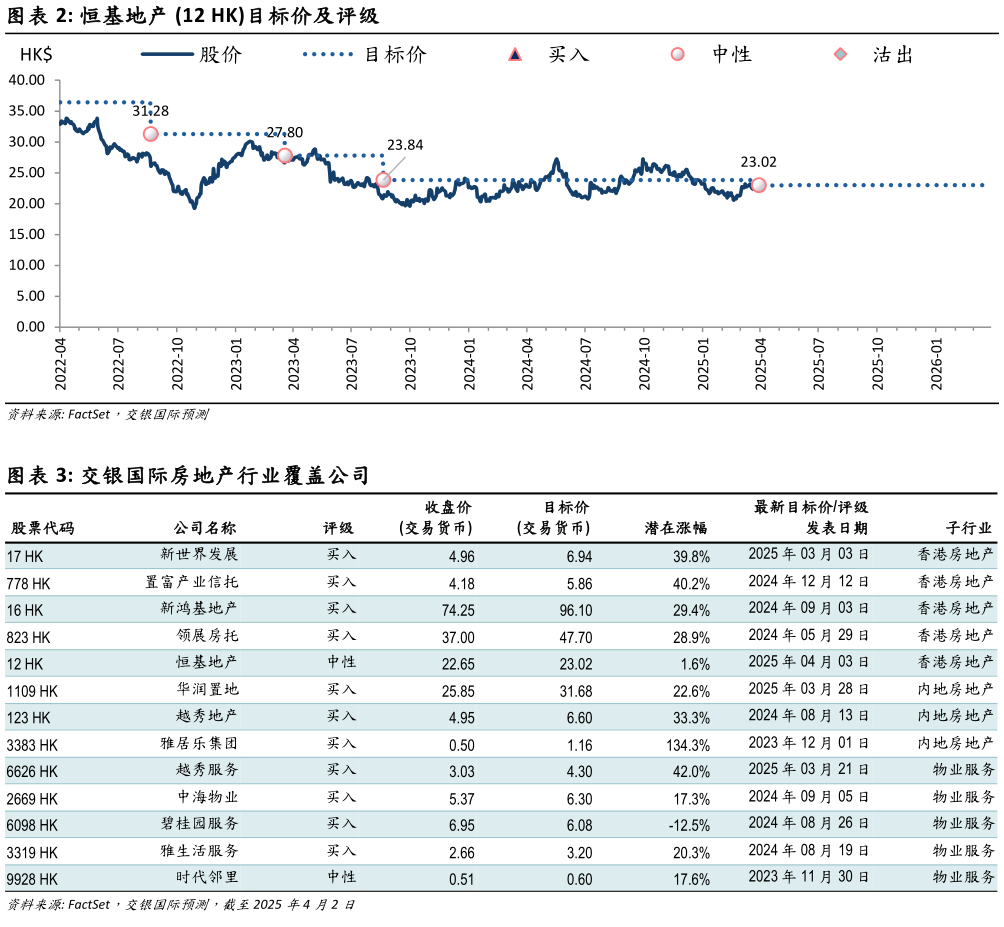1004x927 pixels.
Task: Click the solid line sample in the legend
Action: 167,54
